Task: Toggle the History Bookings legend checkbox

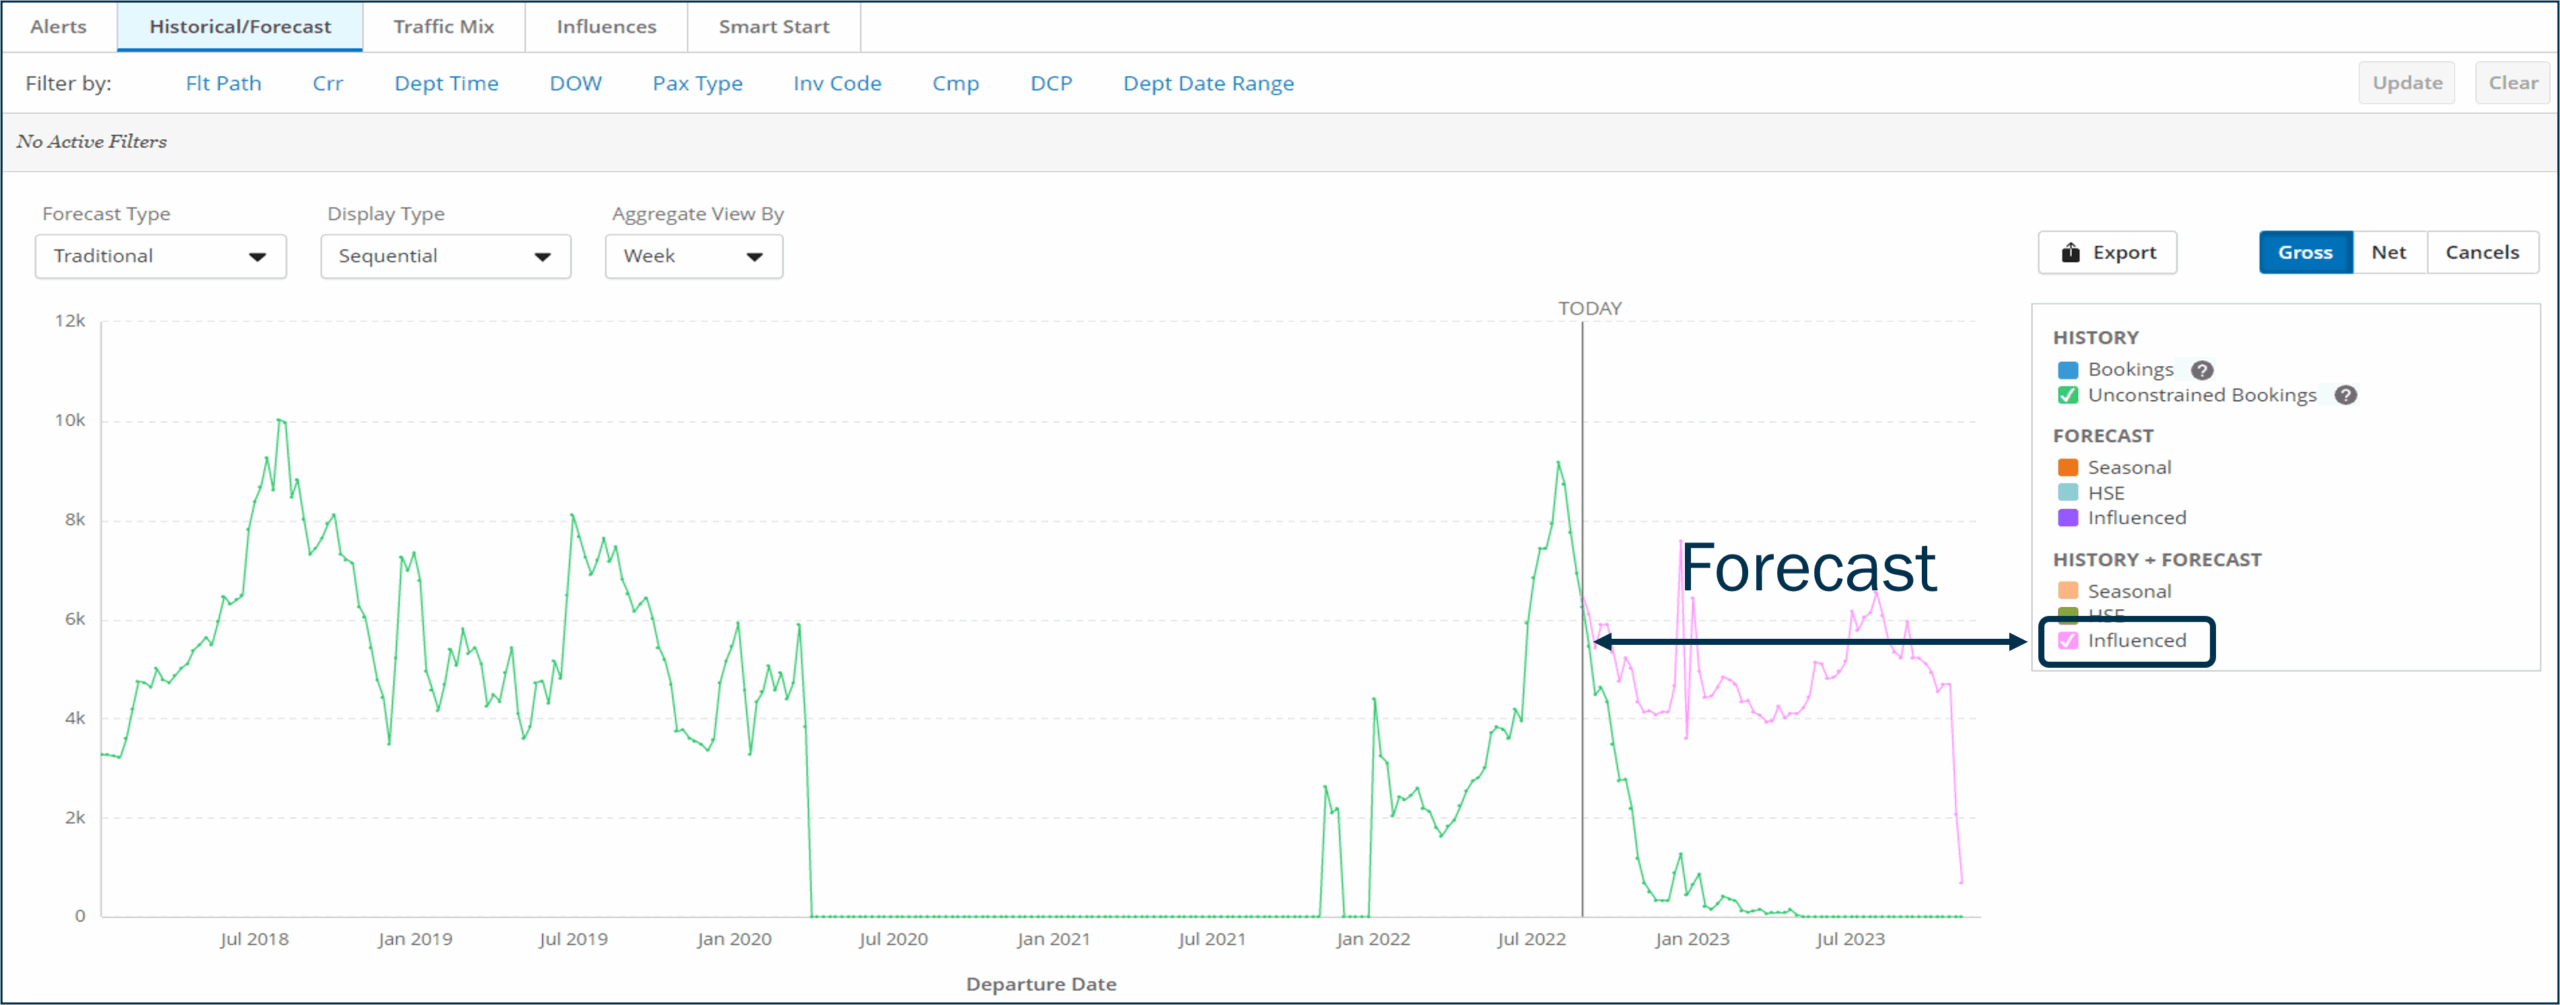Action: pyautogui.click(x=2068, y=370)
